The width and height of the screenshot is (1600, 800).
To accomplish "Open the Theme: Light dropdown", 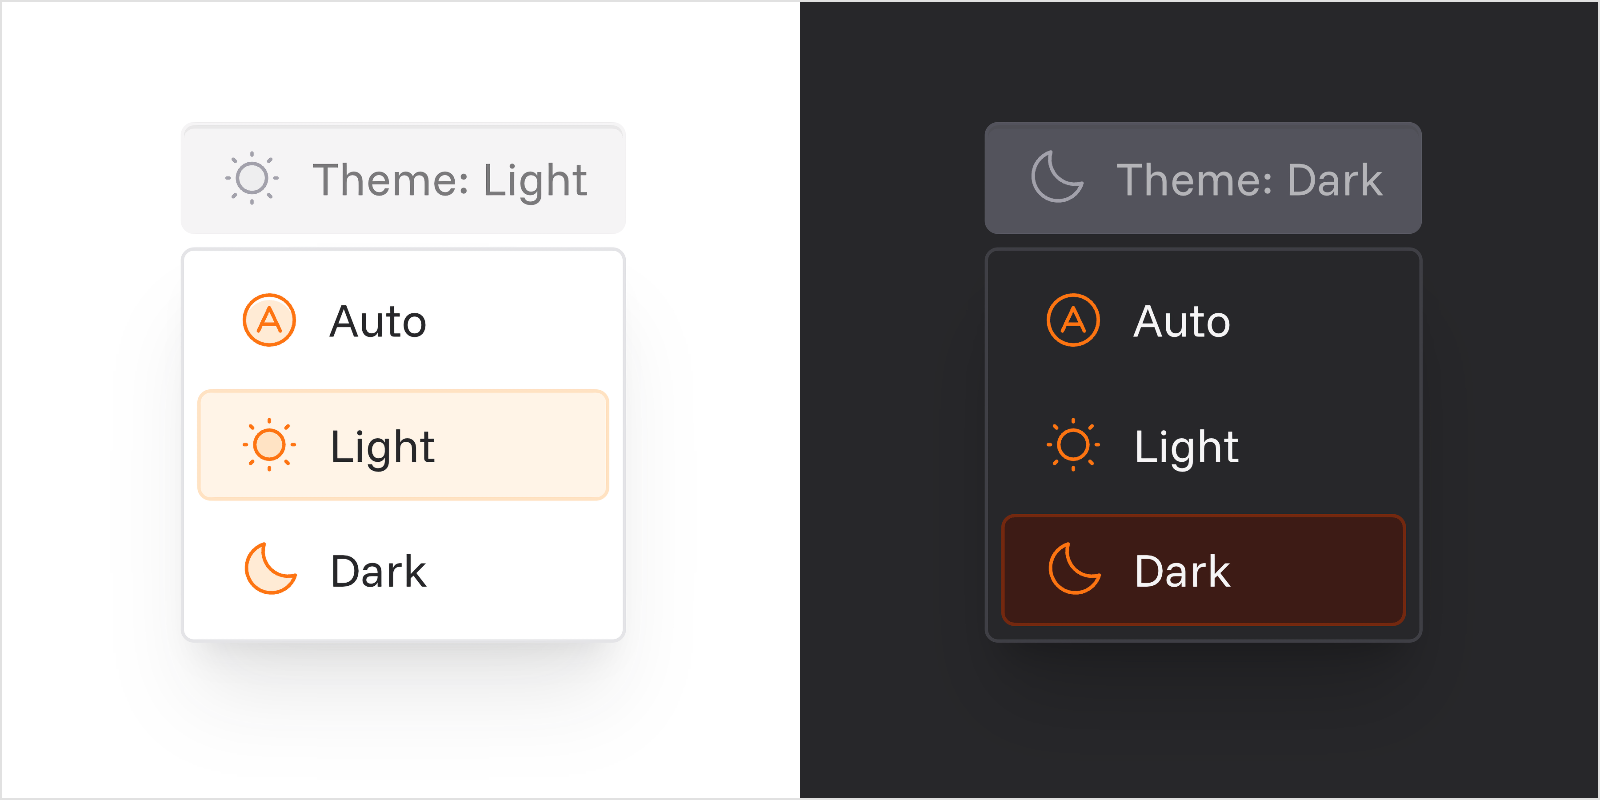I will pos(403,179).
